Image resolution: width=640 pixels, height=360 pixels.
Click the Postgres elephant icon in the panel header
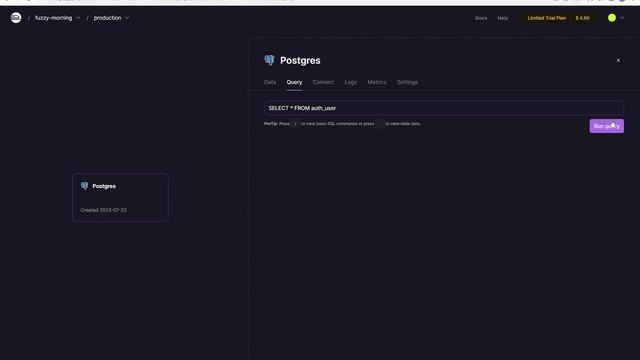pos(269,60)
